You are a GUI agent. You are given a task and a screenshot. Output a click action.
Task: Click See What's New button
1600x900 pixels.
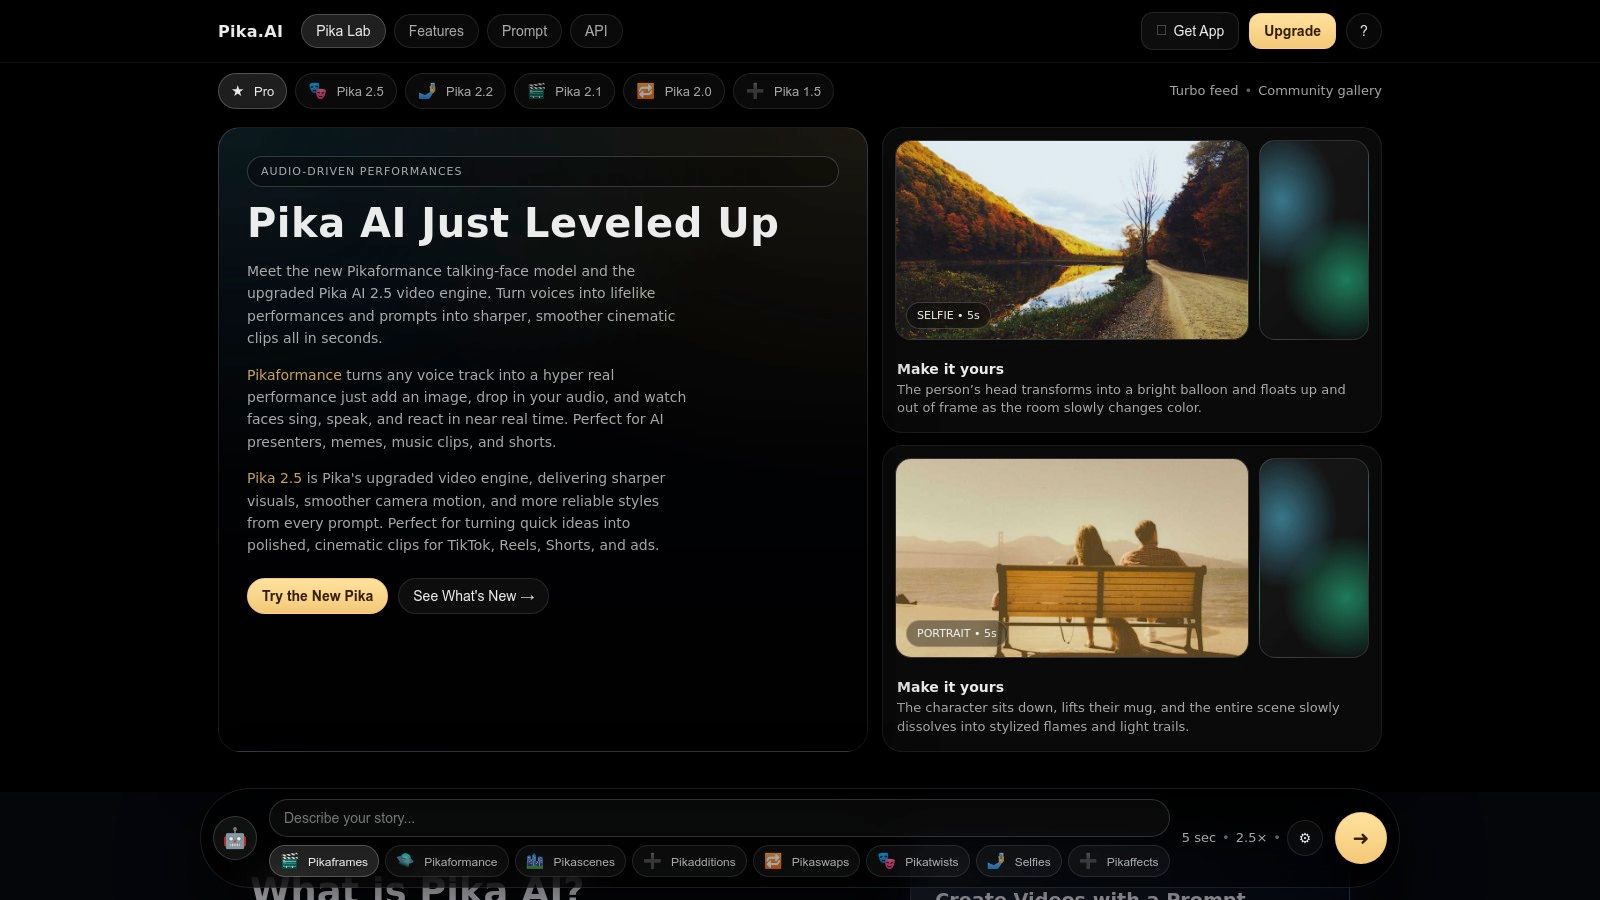[473, 596]
